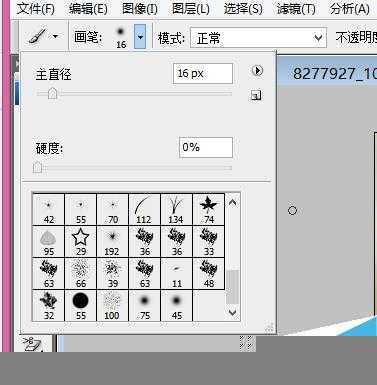This screenshot has width=377, height=385.
Task: Select the 39 splatter brush preset
Action: tap(113, 273)
